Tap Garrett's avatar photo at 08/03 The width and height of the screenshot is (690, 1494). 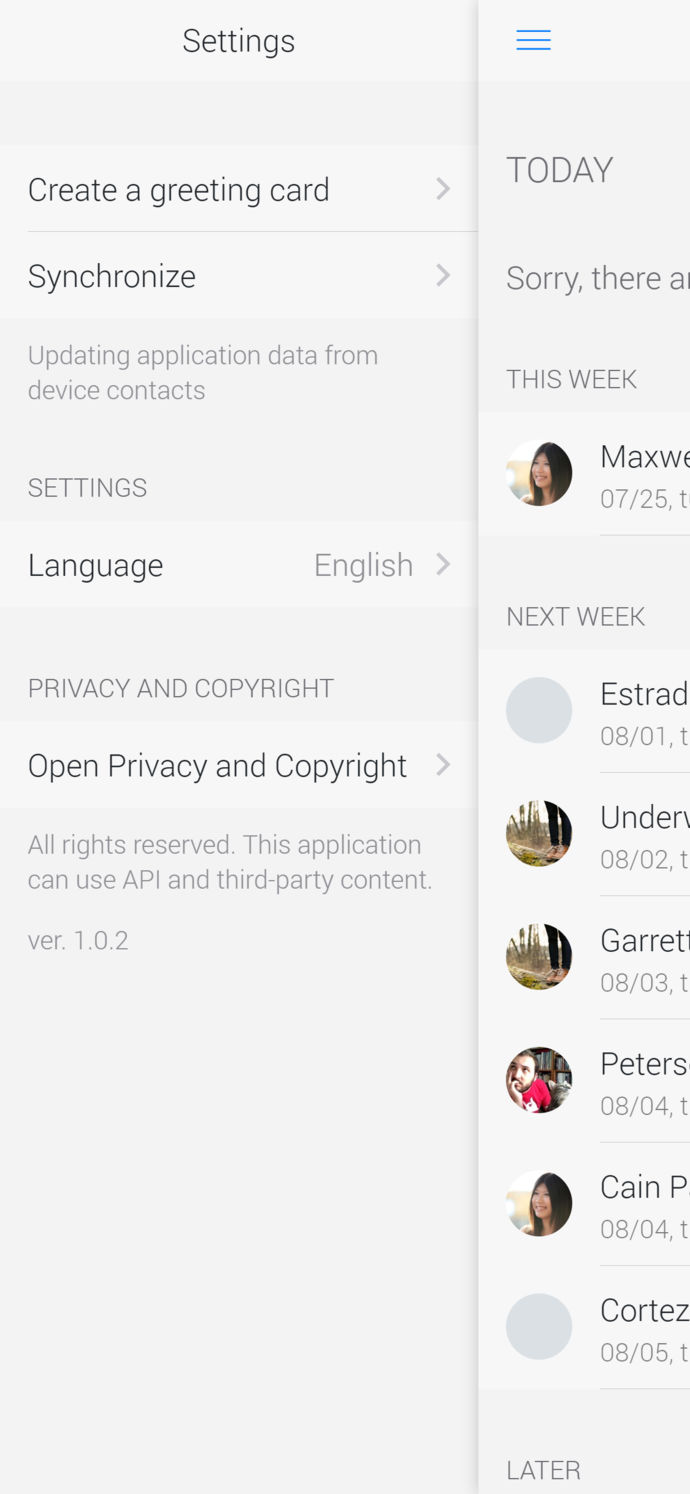539,957
